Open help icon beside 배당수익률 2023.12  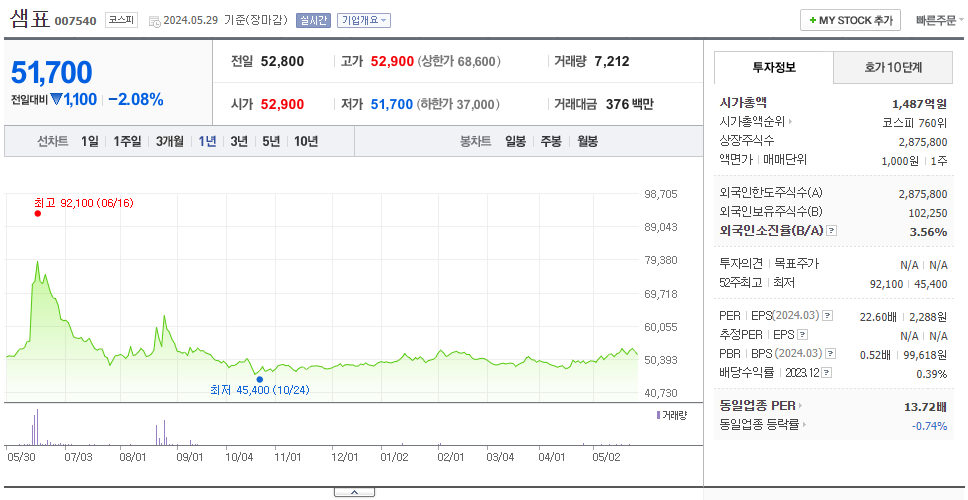pyautogui.click(x=827, y=373)
